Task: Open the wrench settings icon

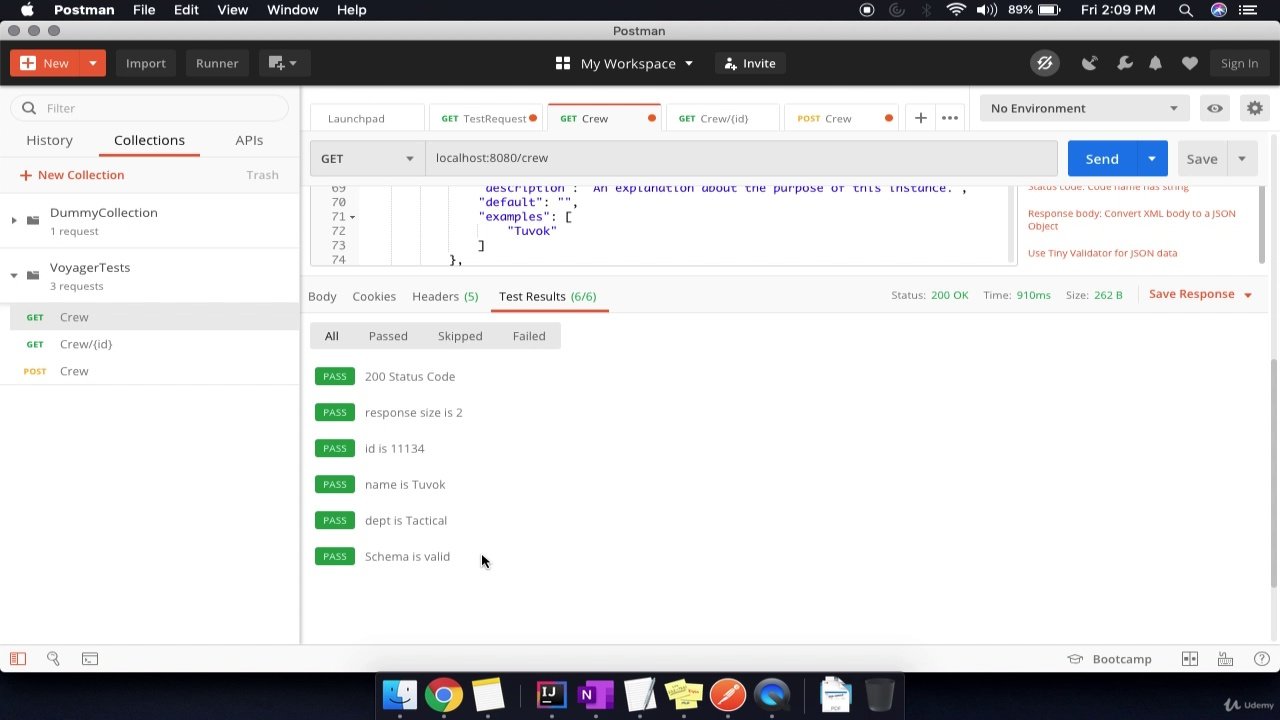Action: pos(1124,63)
